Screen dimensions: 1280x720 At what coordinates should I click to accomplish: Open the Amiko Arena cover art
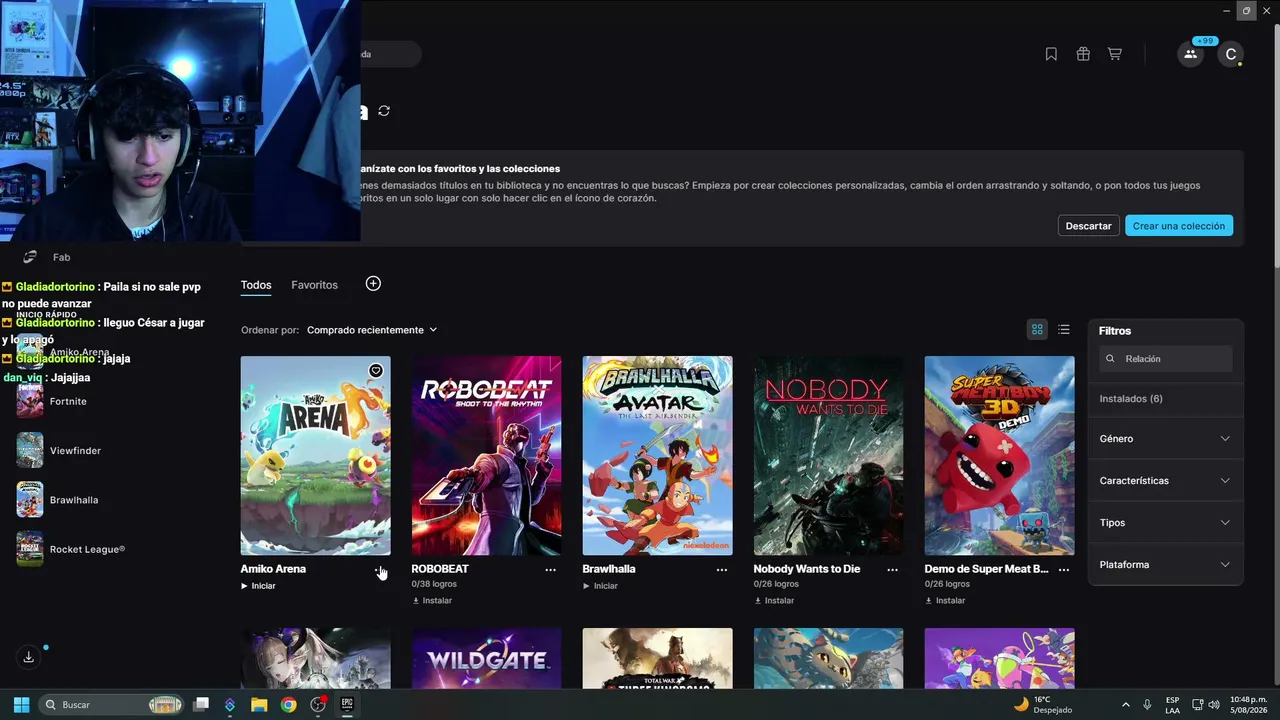point(316,456)
